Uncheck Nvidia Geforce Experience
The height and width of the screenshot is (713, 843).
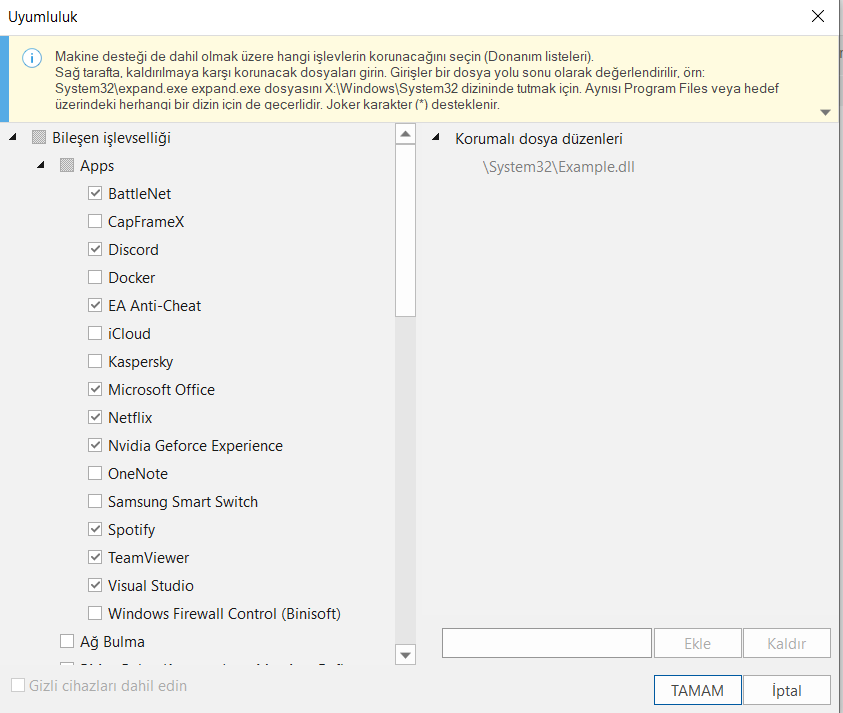95,445
